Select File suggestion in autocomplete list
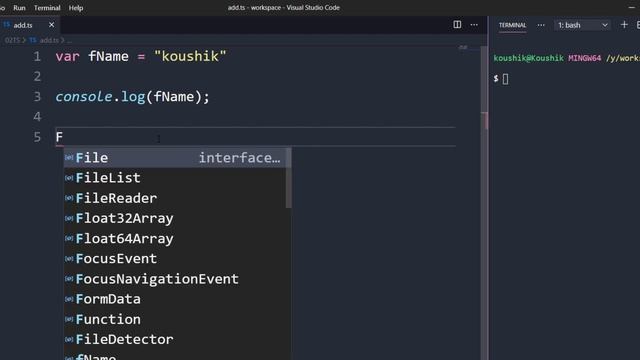 click(x=177, y=158)
